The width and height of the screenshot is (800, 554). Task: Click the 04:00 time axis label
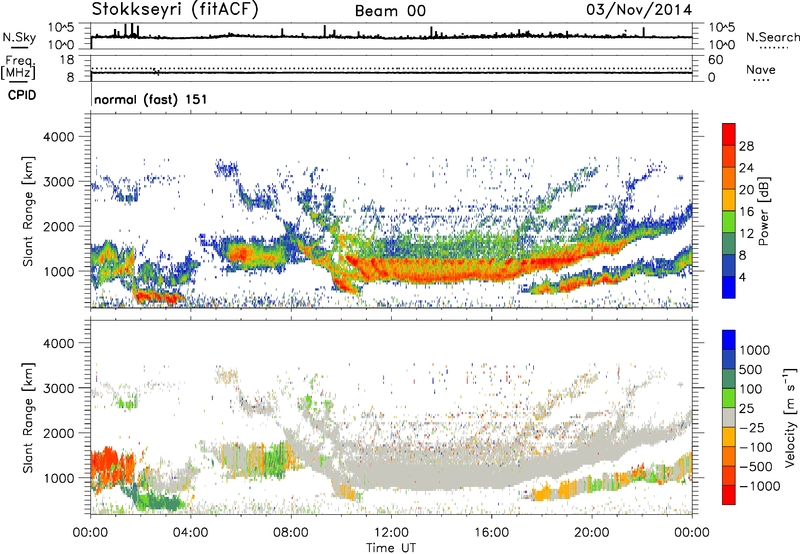pos(190,533)
